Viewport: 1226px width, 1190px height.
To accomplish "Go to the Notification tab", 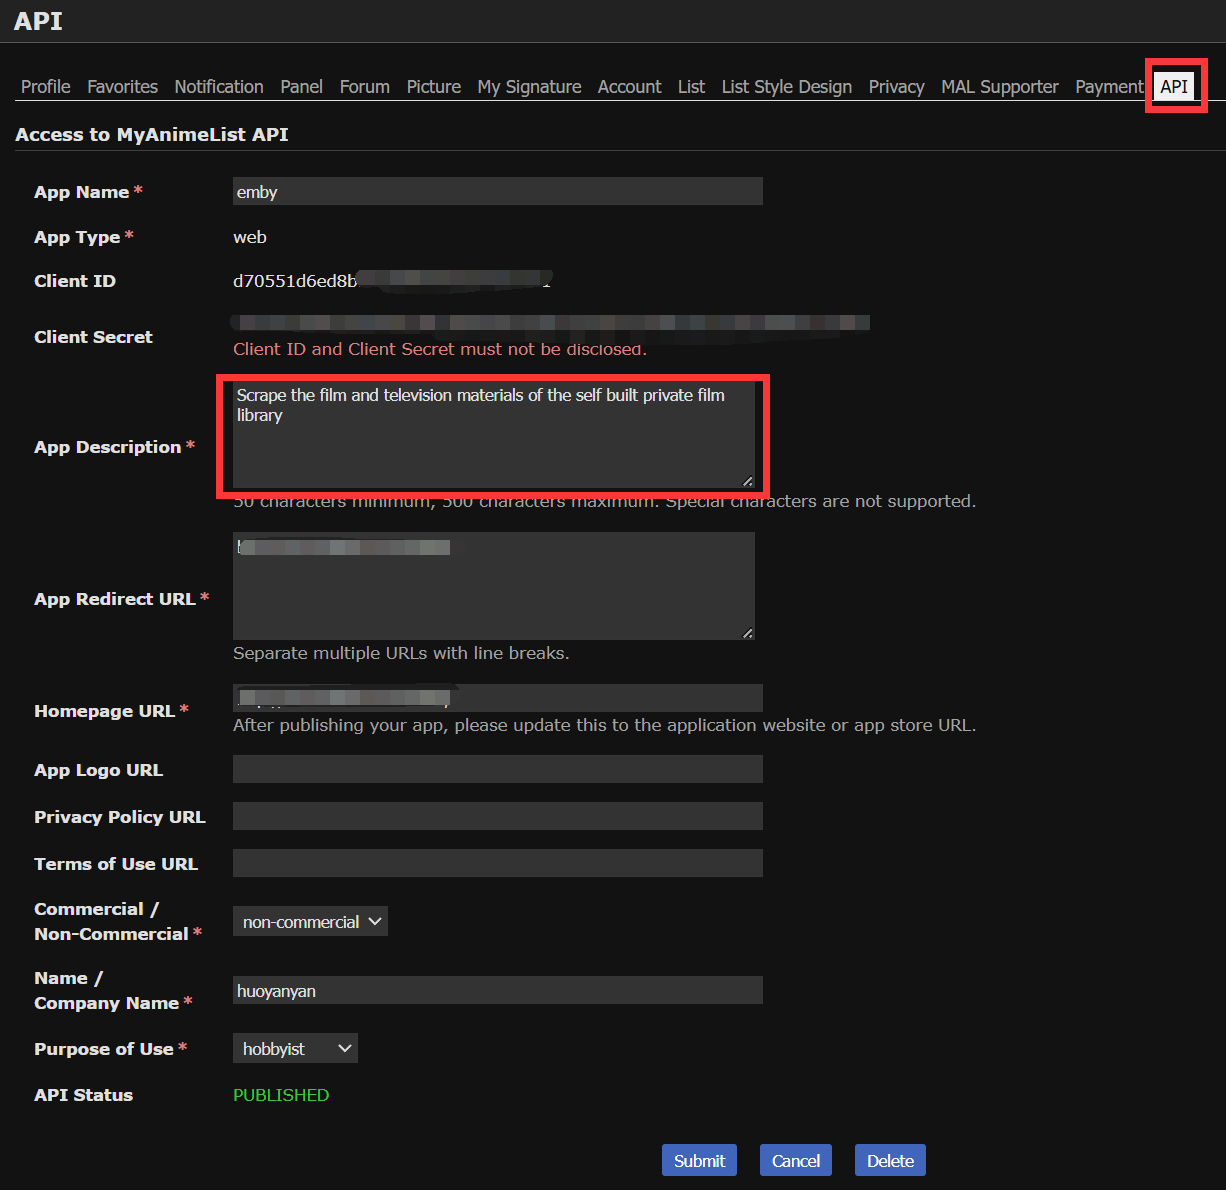I will pyautogui.click(x=219, y=87).
